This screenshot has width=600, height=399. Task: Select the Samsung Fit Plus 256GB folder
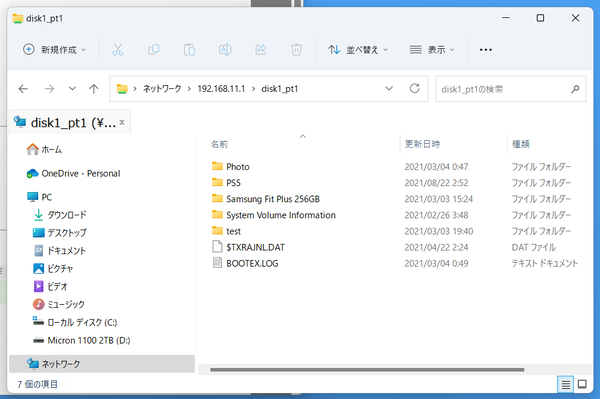266,199
